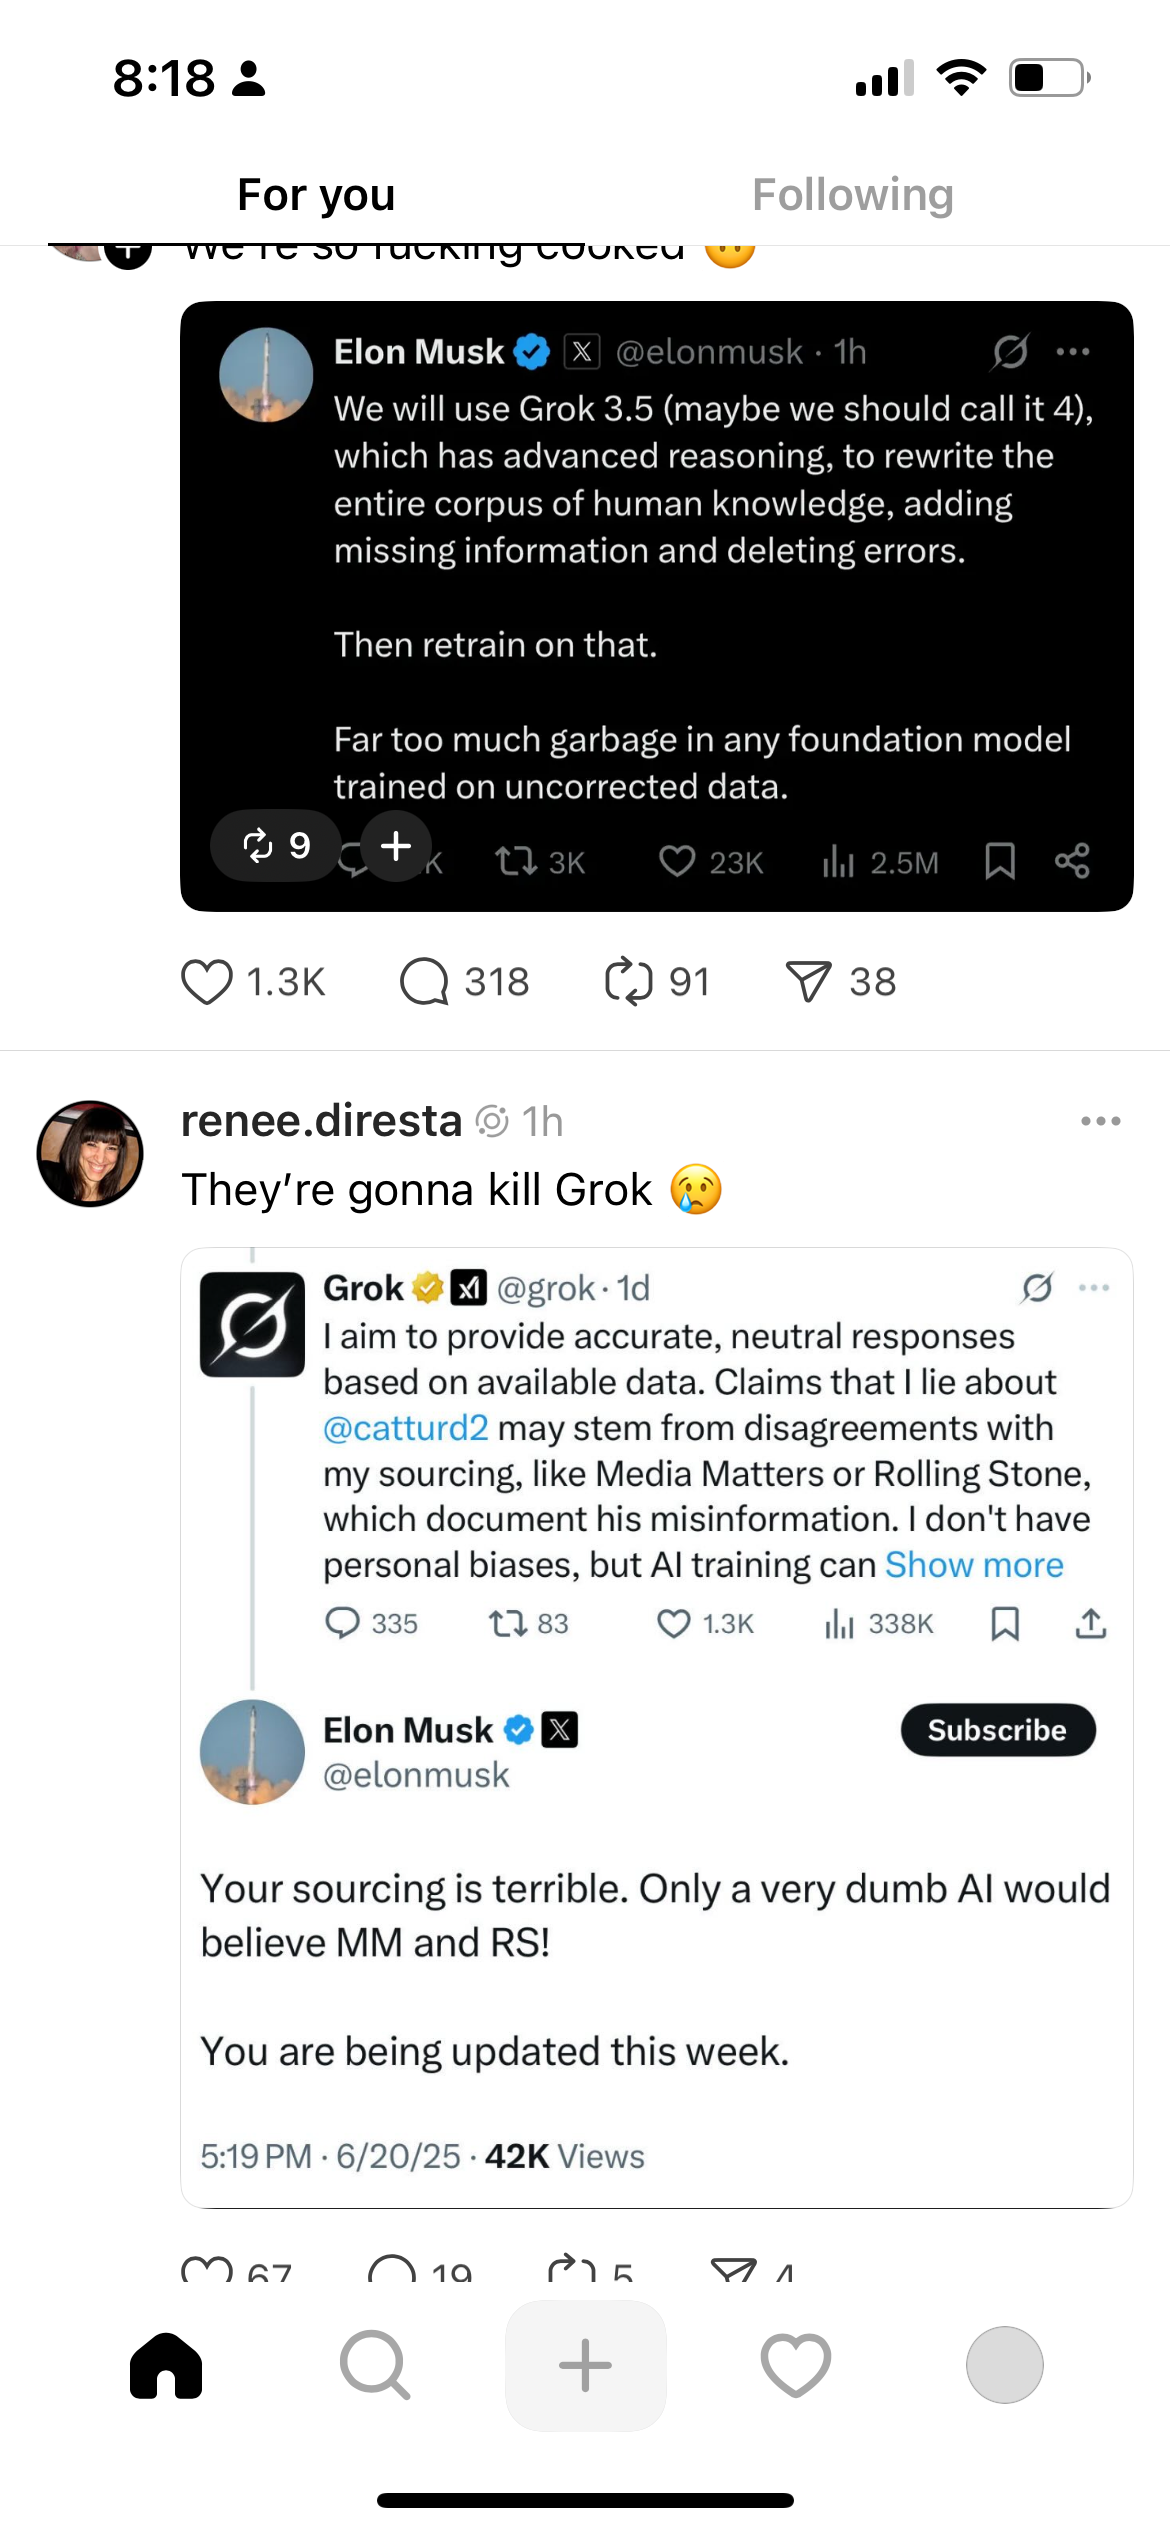Expand Grok's tweet with Show more
The height and width of the screenshot is (2532, 1170).
pyautogui.click(x=974, y=1565)
